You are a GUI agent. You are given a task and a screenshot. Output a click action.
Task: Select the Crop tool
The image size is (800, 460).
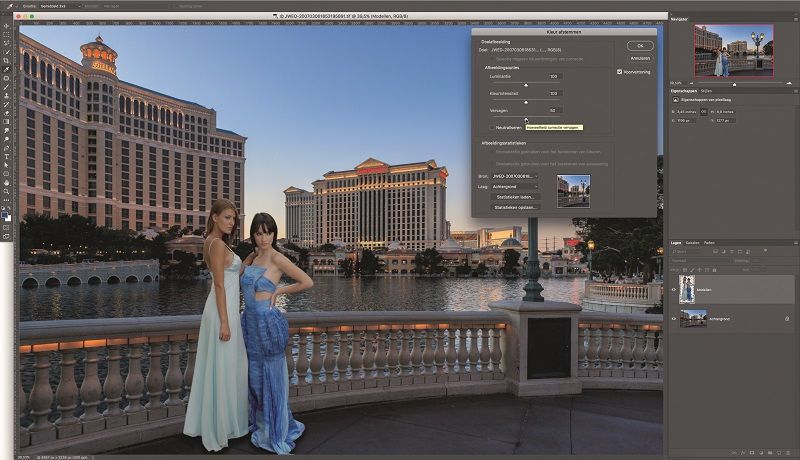click(x=6, y=61)
